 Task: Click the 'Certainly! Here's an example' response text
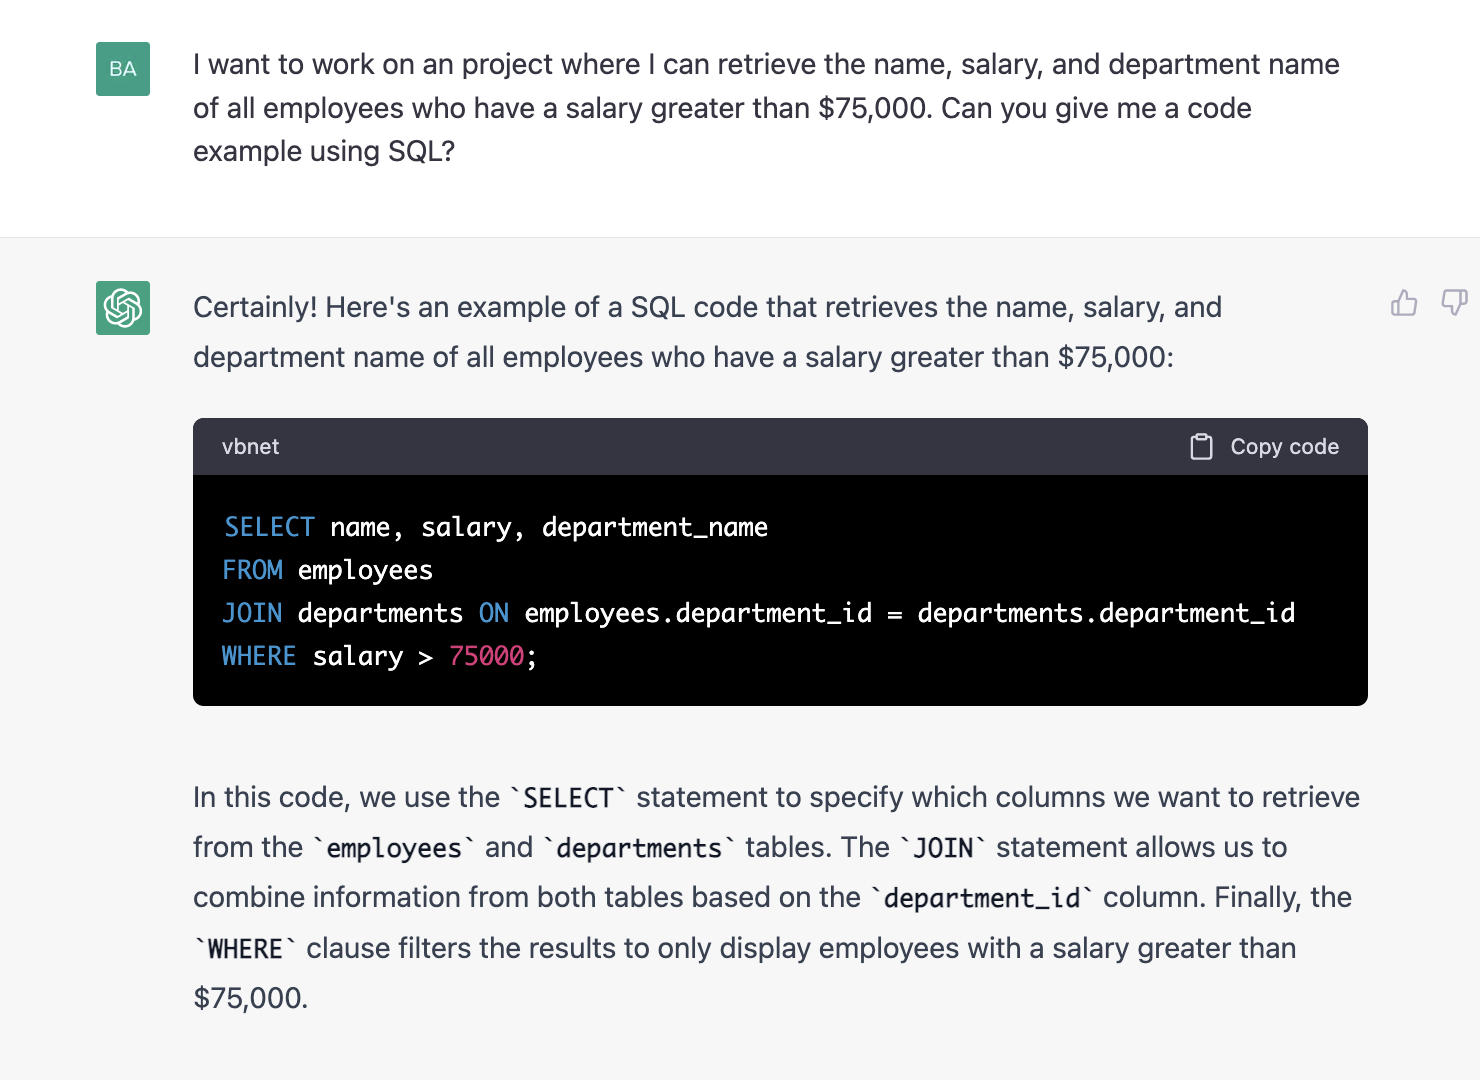(x=708, y=332)
